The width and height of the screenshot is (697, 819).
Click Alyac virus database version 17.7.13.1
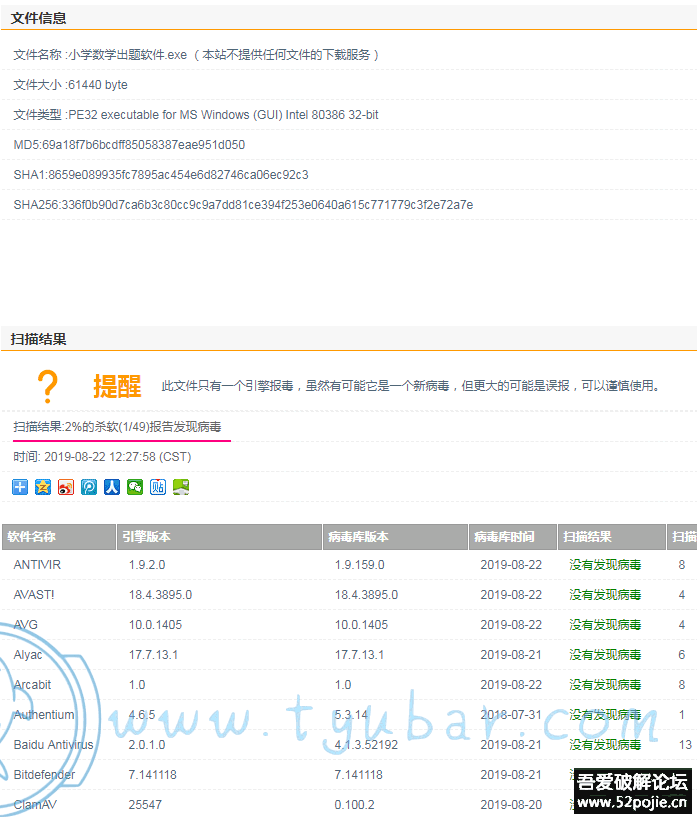pyautogui.click(x=359, y=655)
